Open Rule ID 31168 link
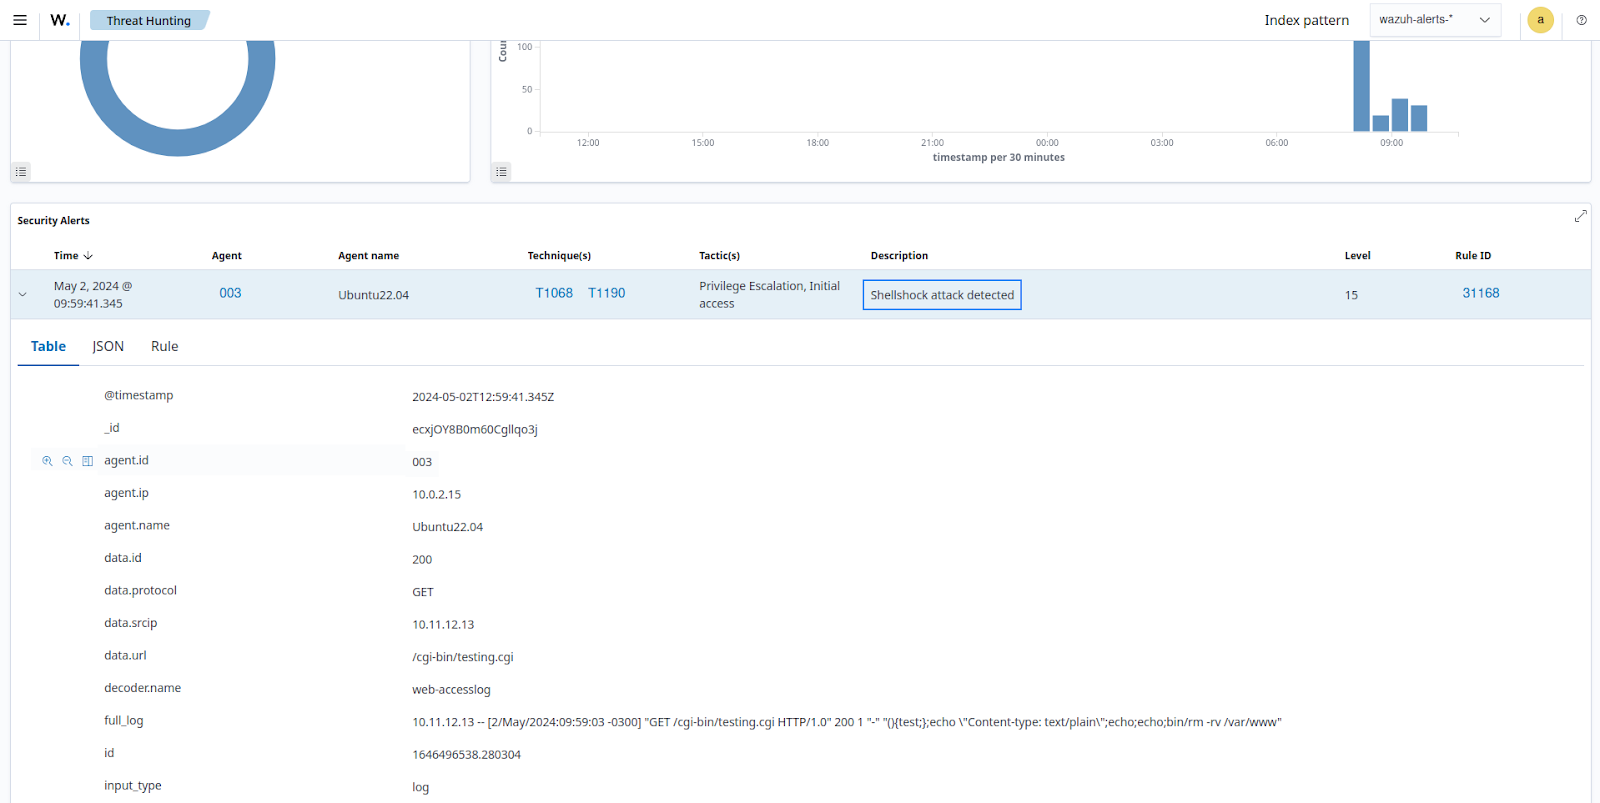This screenshot has height=803, width=1600. [1480, 293]
